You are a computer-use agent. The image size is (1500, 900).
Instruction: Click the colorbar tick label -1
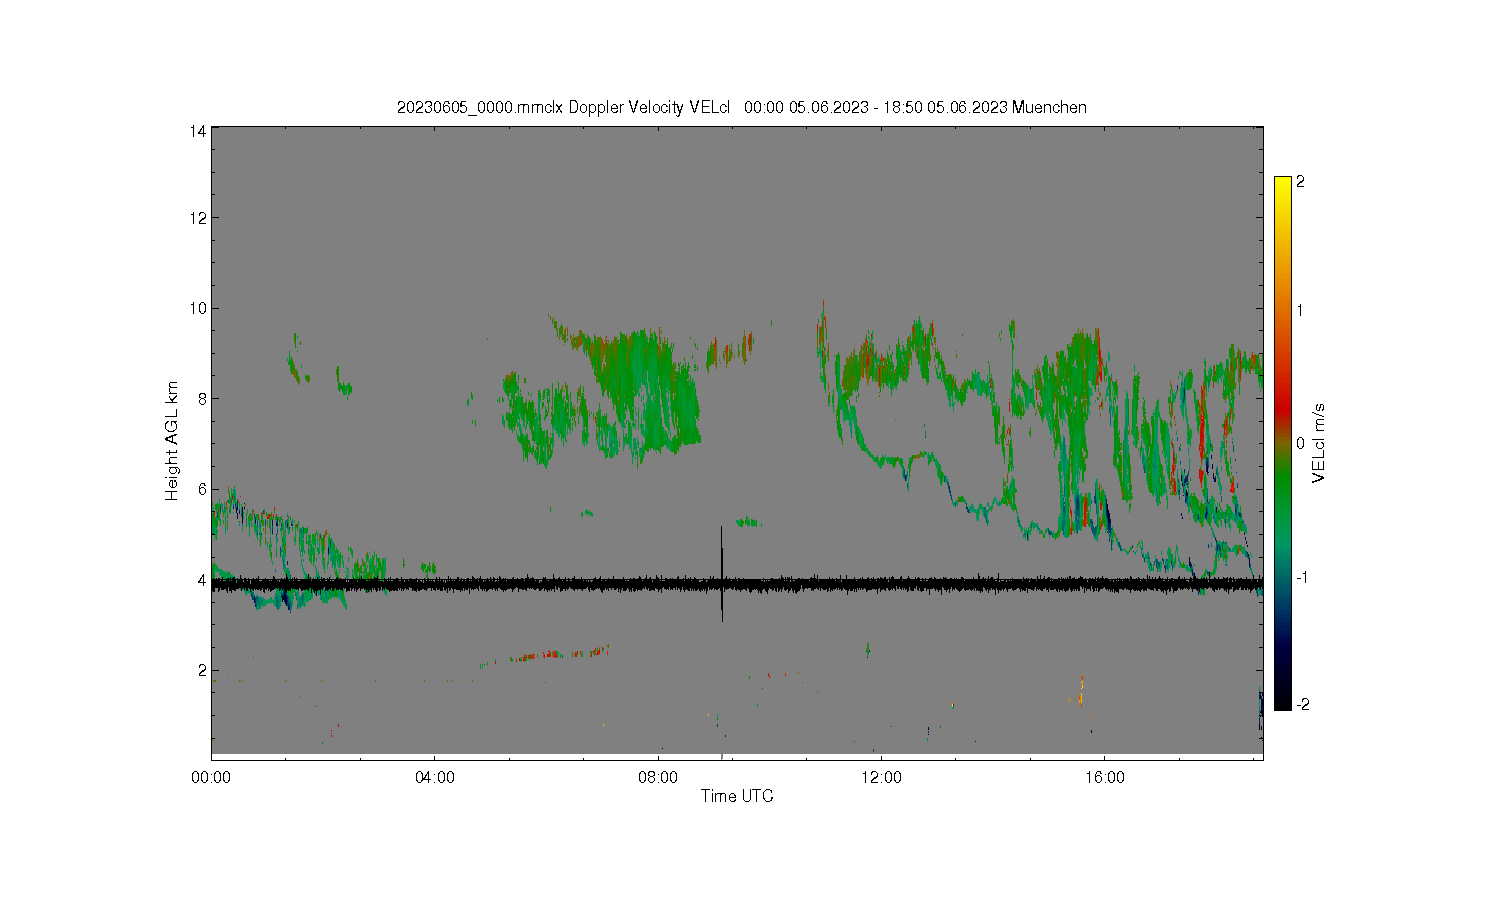tap(1302, 578)
